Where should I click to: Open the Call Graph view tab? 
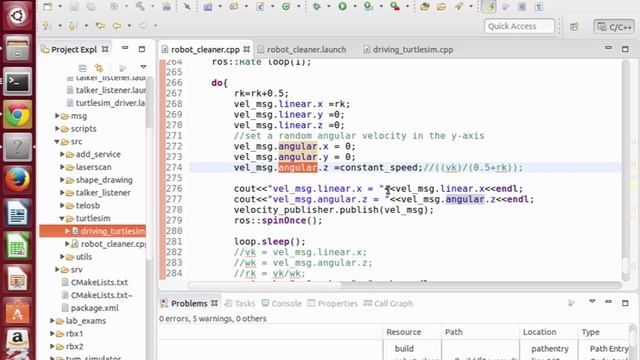[389, 304]
